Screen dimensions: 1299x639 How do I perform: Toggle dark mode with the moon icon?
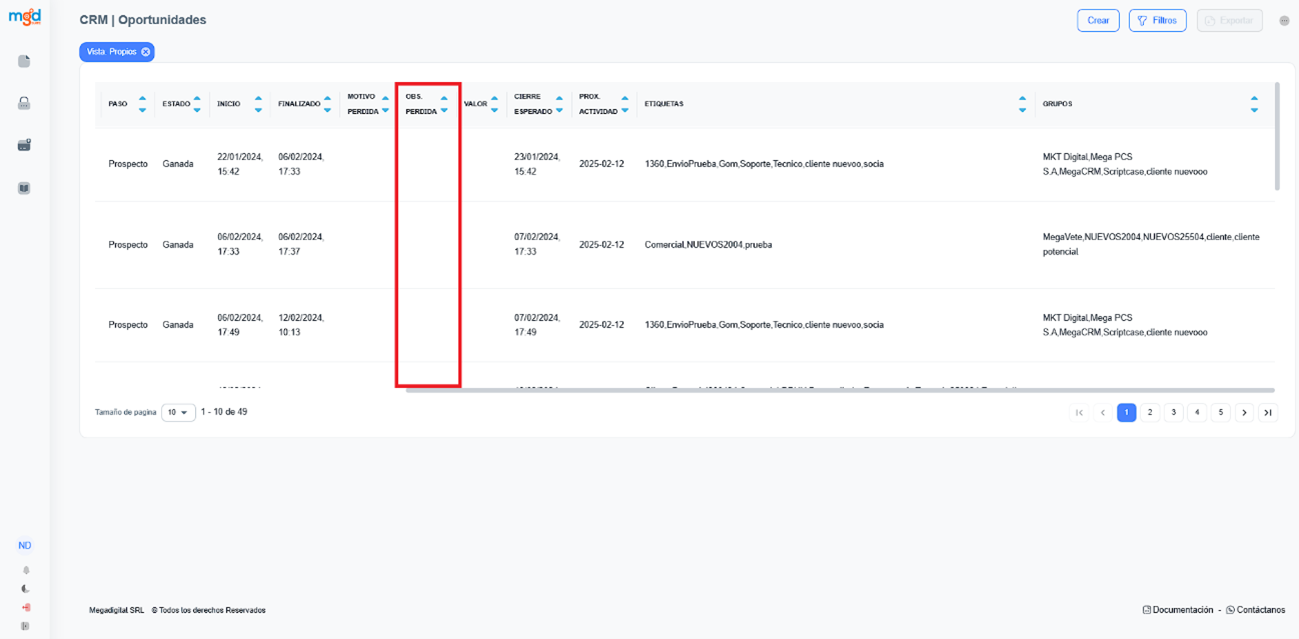pos(25,589)
